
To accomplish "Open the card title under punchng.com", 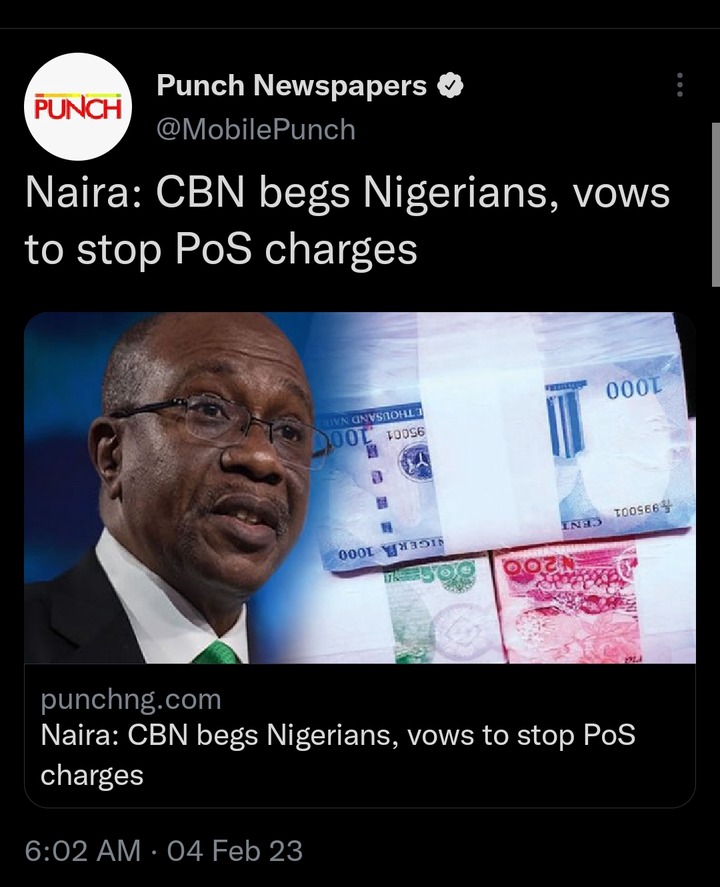I will coord(338,755).
